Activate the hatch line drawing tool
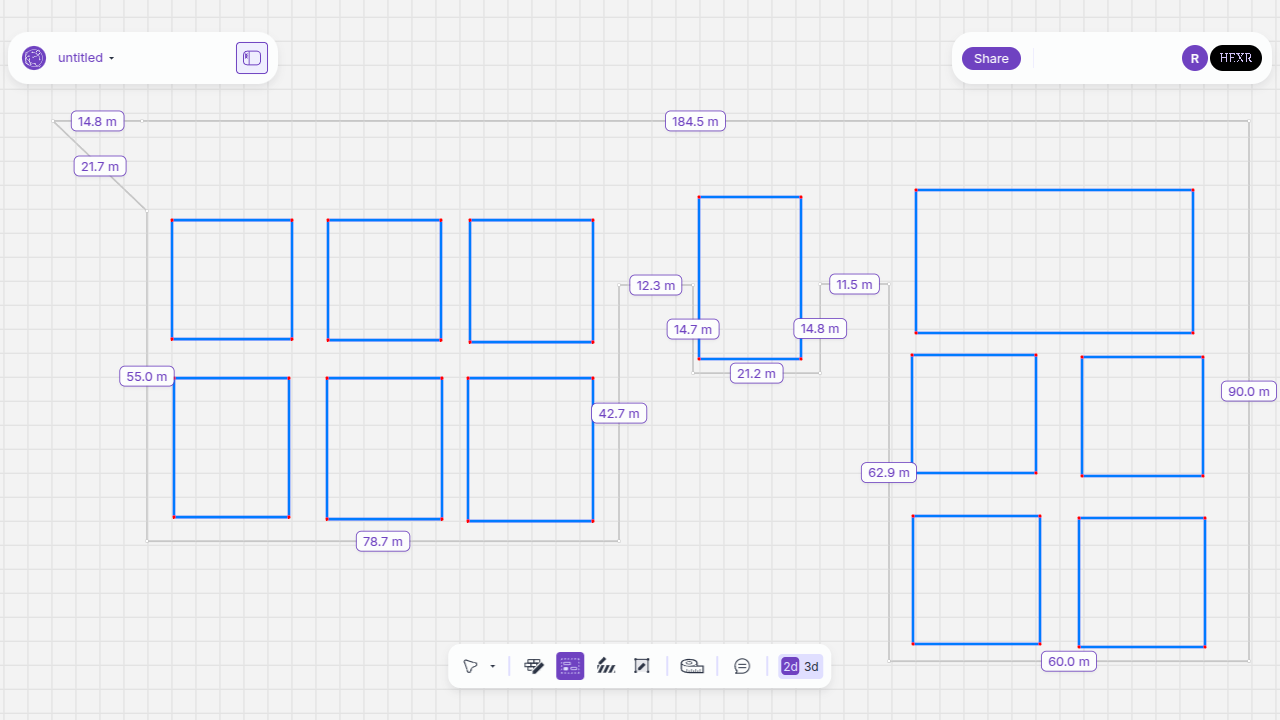Image resolution: width=1280 pixels, height=720 pixels. [x=606, y=666]
